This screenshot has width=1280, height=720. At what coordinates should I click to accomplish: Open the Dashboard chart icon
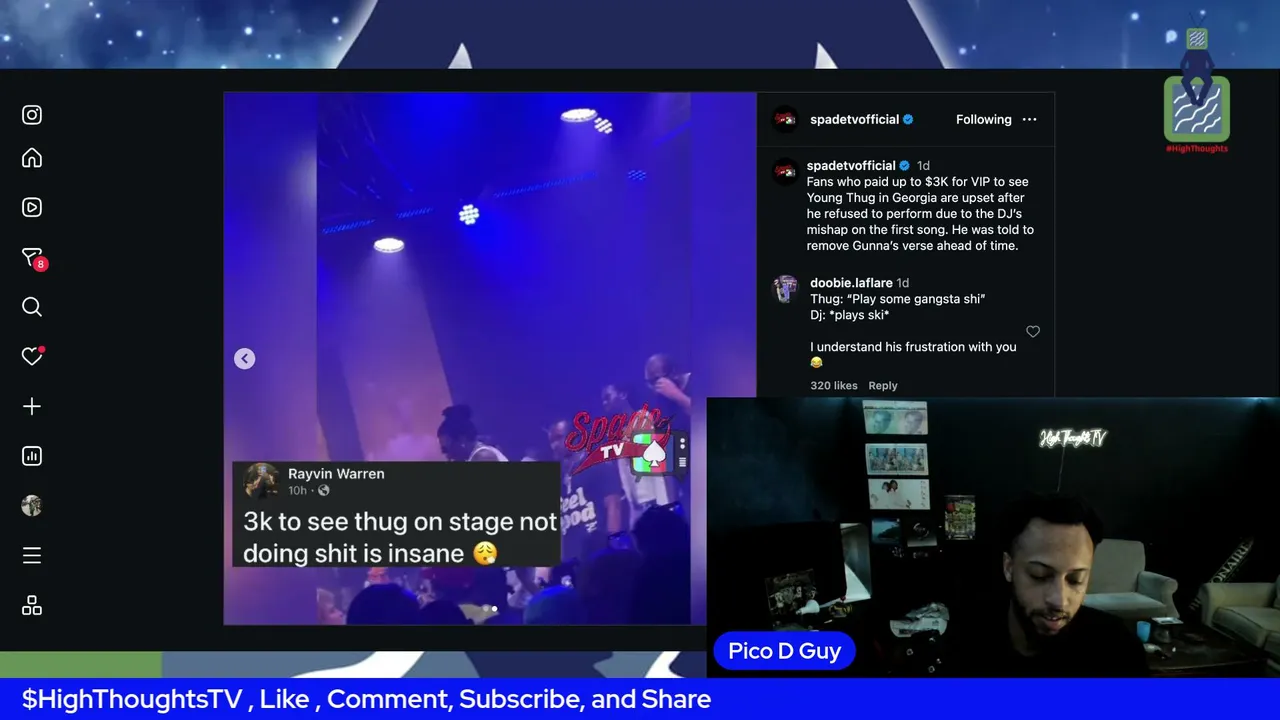pos(32,456)
